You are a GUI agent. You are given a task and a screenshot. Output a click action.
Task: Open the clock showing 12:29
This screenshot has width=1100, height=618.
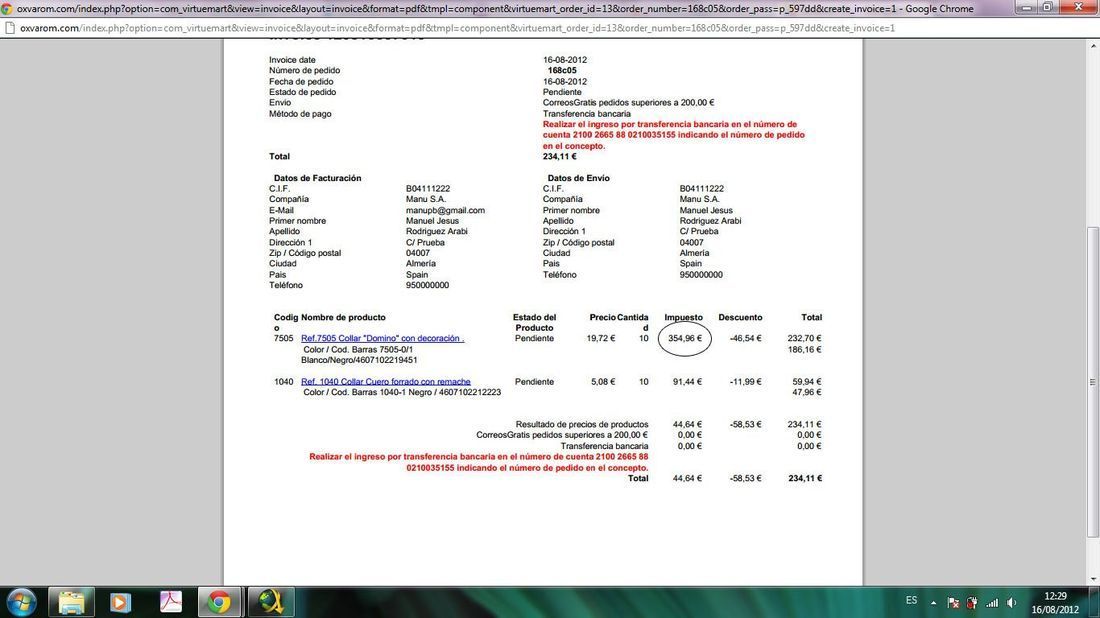pyautogui.click(x=1055, y=603)
